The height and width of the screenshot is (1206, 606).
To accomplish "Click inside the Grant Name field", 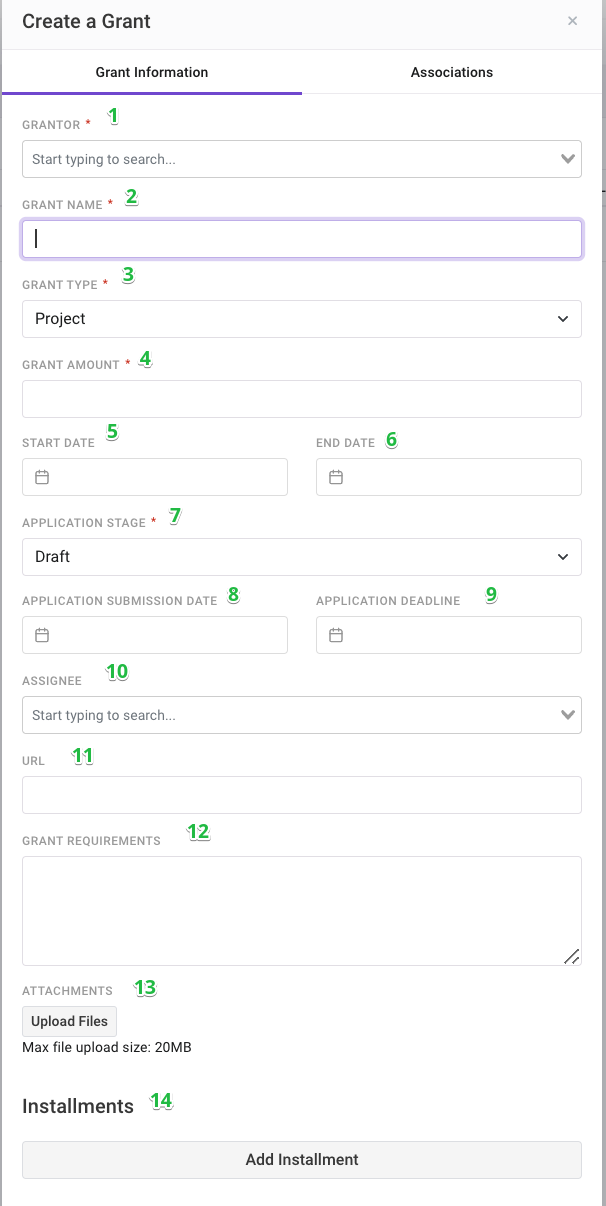I will [x=302, y=239].
